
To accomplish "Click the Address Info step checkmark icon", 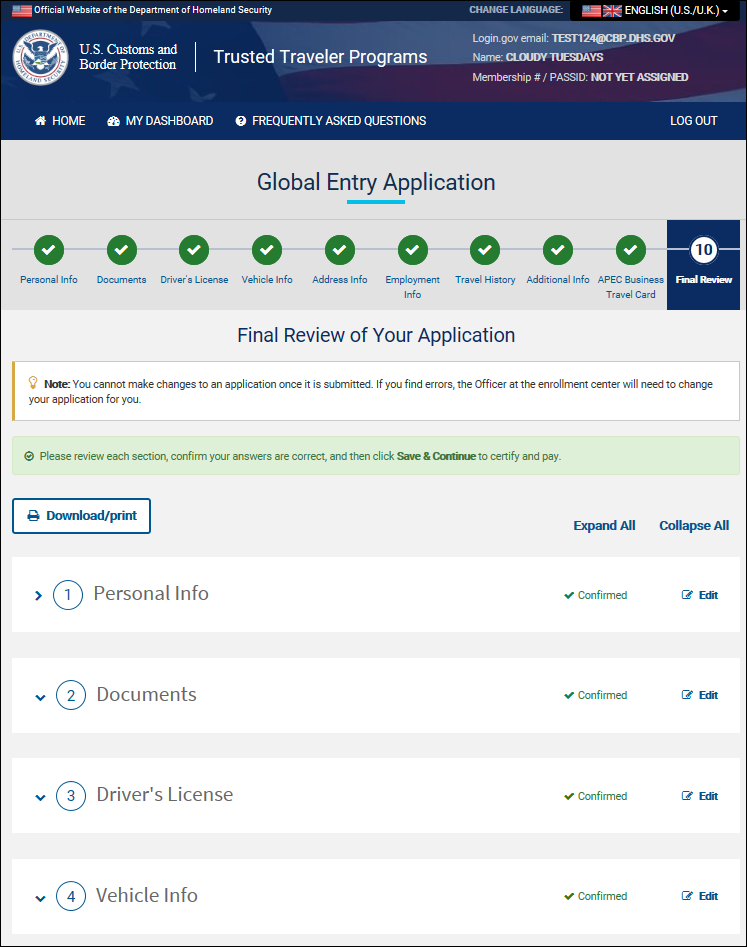I will [339, 249].
